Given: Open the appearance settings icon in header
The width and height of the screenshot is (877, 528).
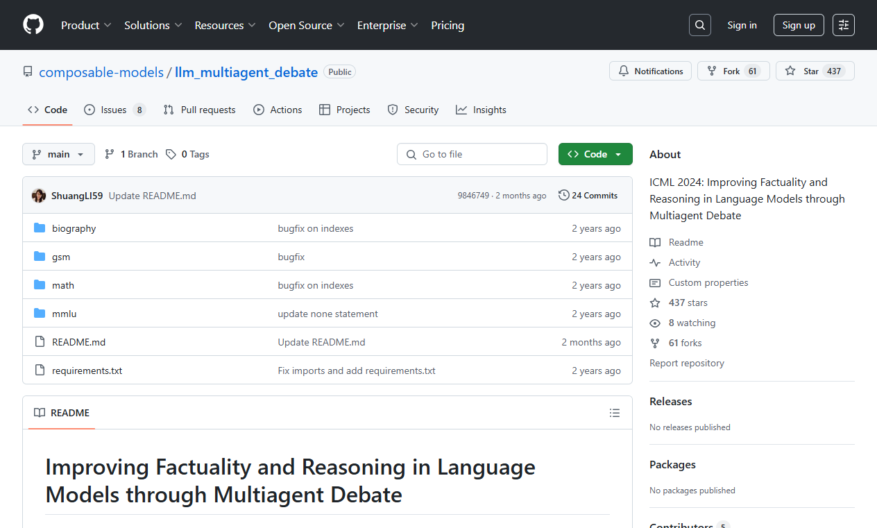Looking at the screenshot, I should tap(843, 25).
